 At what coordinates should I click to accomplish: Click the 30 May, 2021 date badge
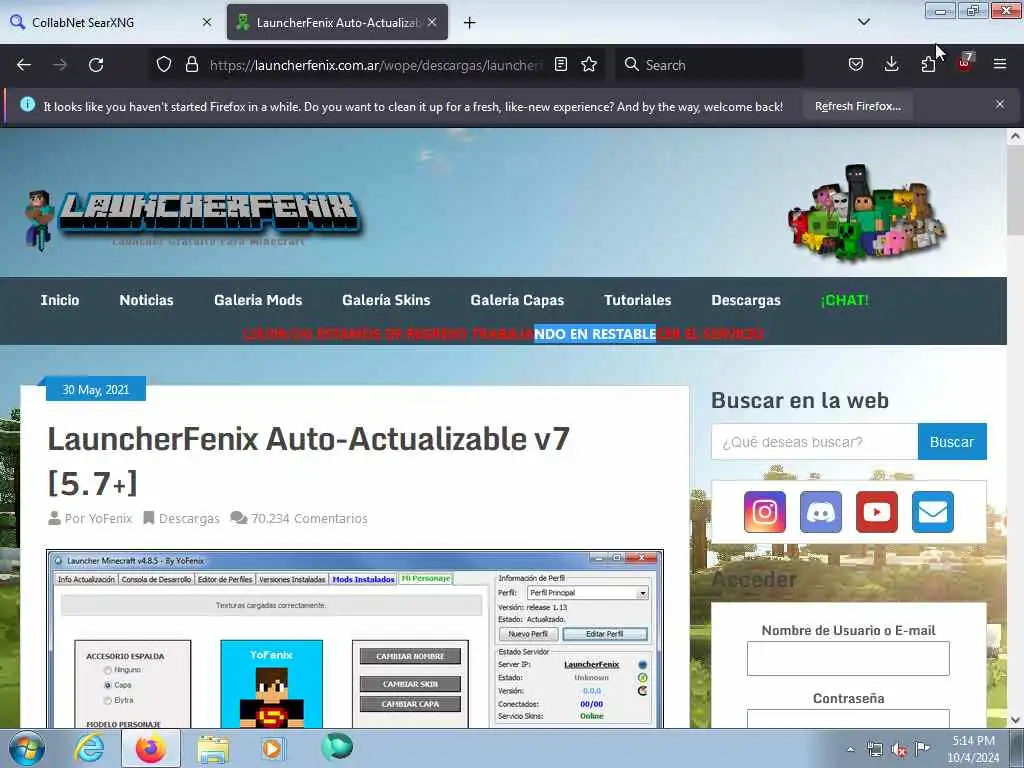click(x=96, y=390)
